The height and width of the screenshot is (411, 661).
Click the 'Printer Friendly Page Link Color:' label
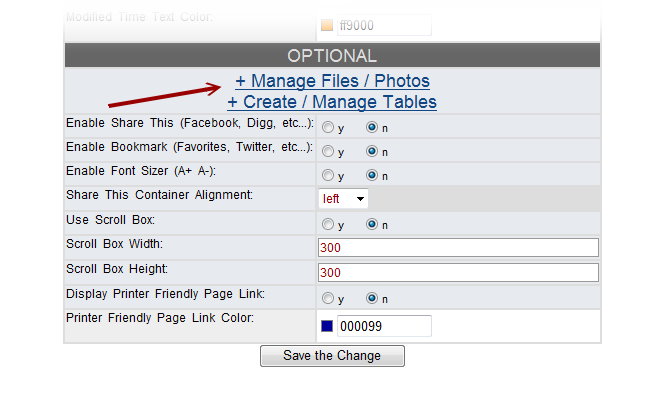tap(160, 318)
